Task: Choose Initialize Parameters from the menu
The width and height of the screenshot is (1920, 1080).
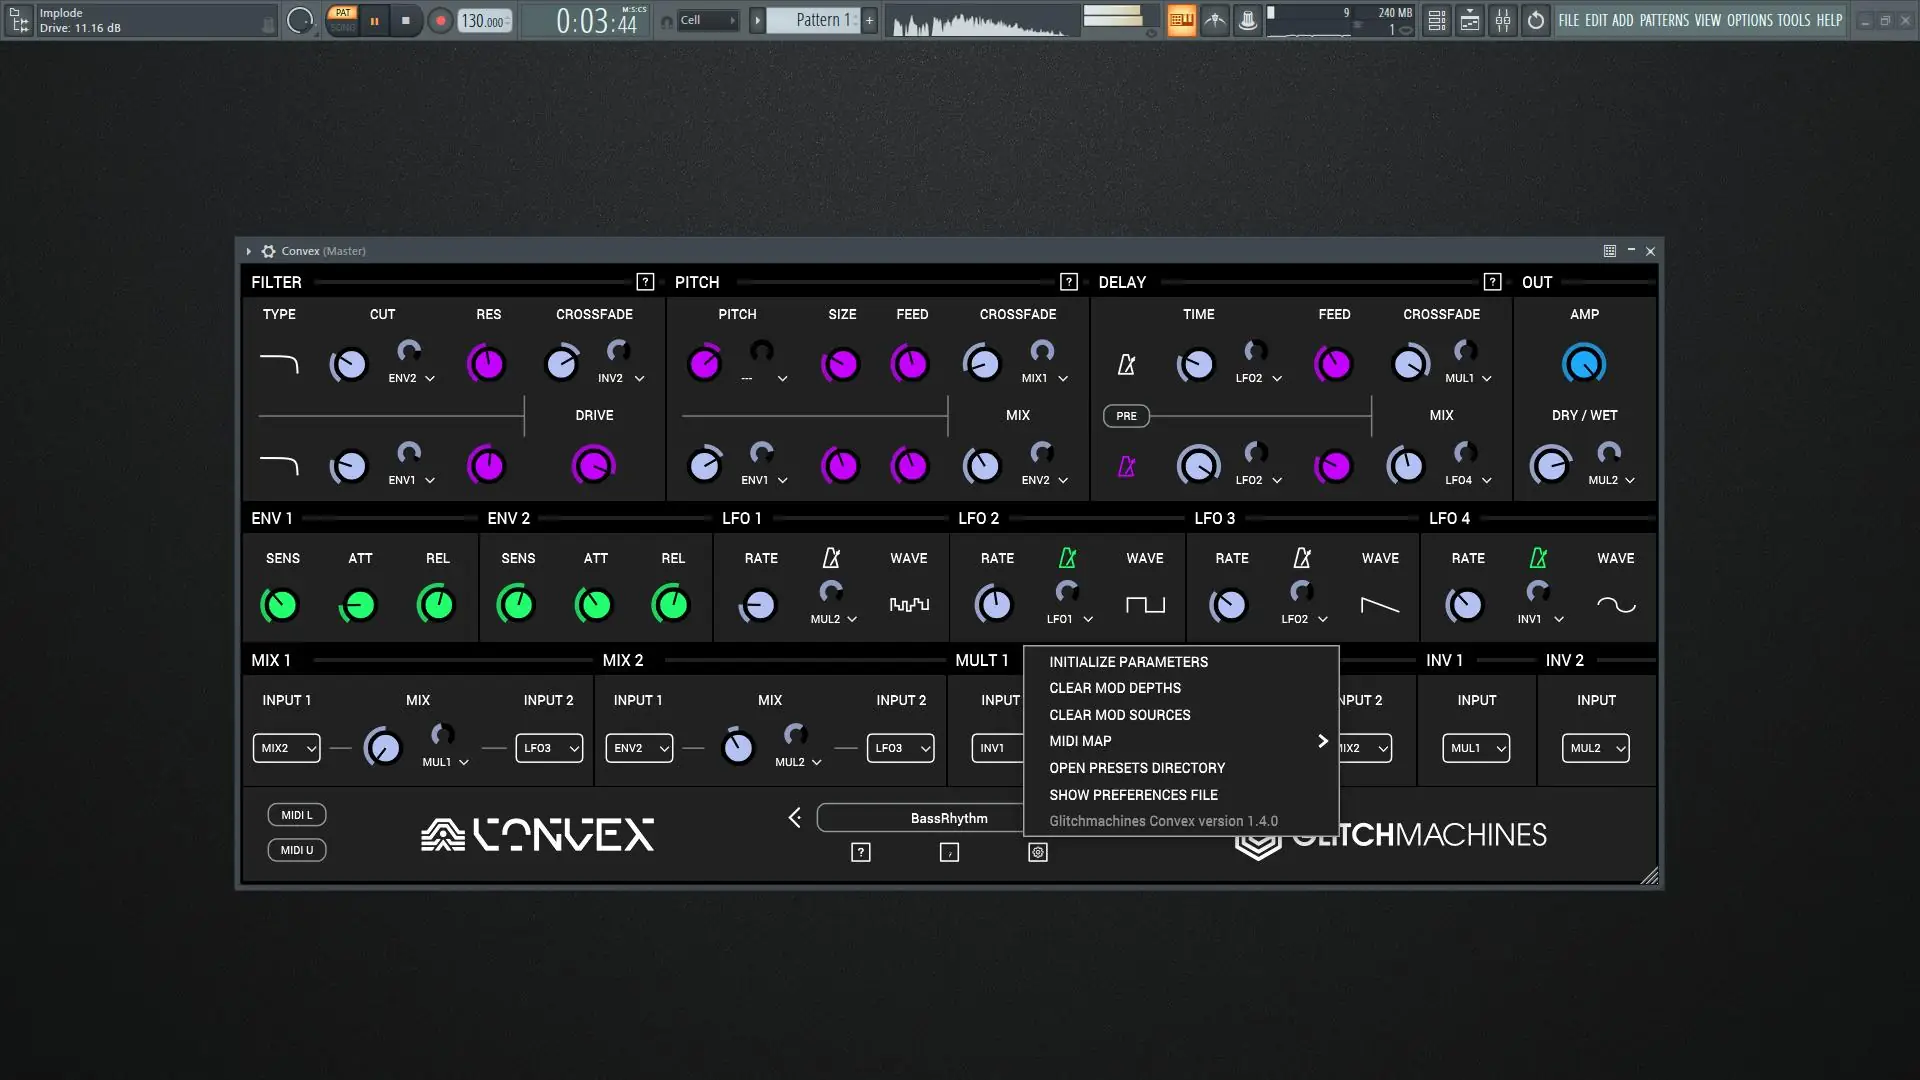Action: click(x=1128, y=662)
